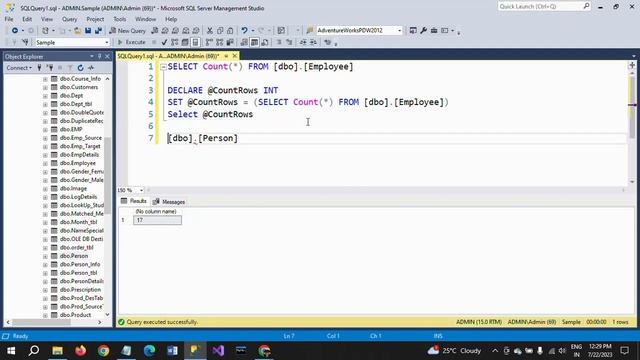640x360 pixels.
Task: Click the Connect Object Explorer plug icon
Action: [40, 68]
